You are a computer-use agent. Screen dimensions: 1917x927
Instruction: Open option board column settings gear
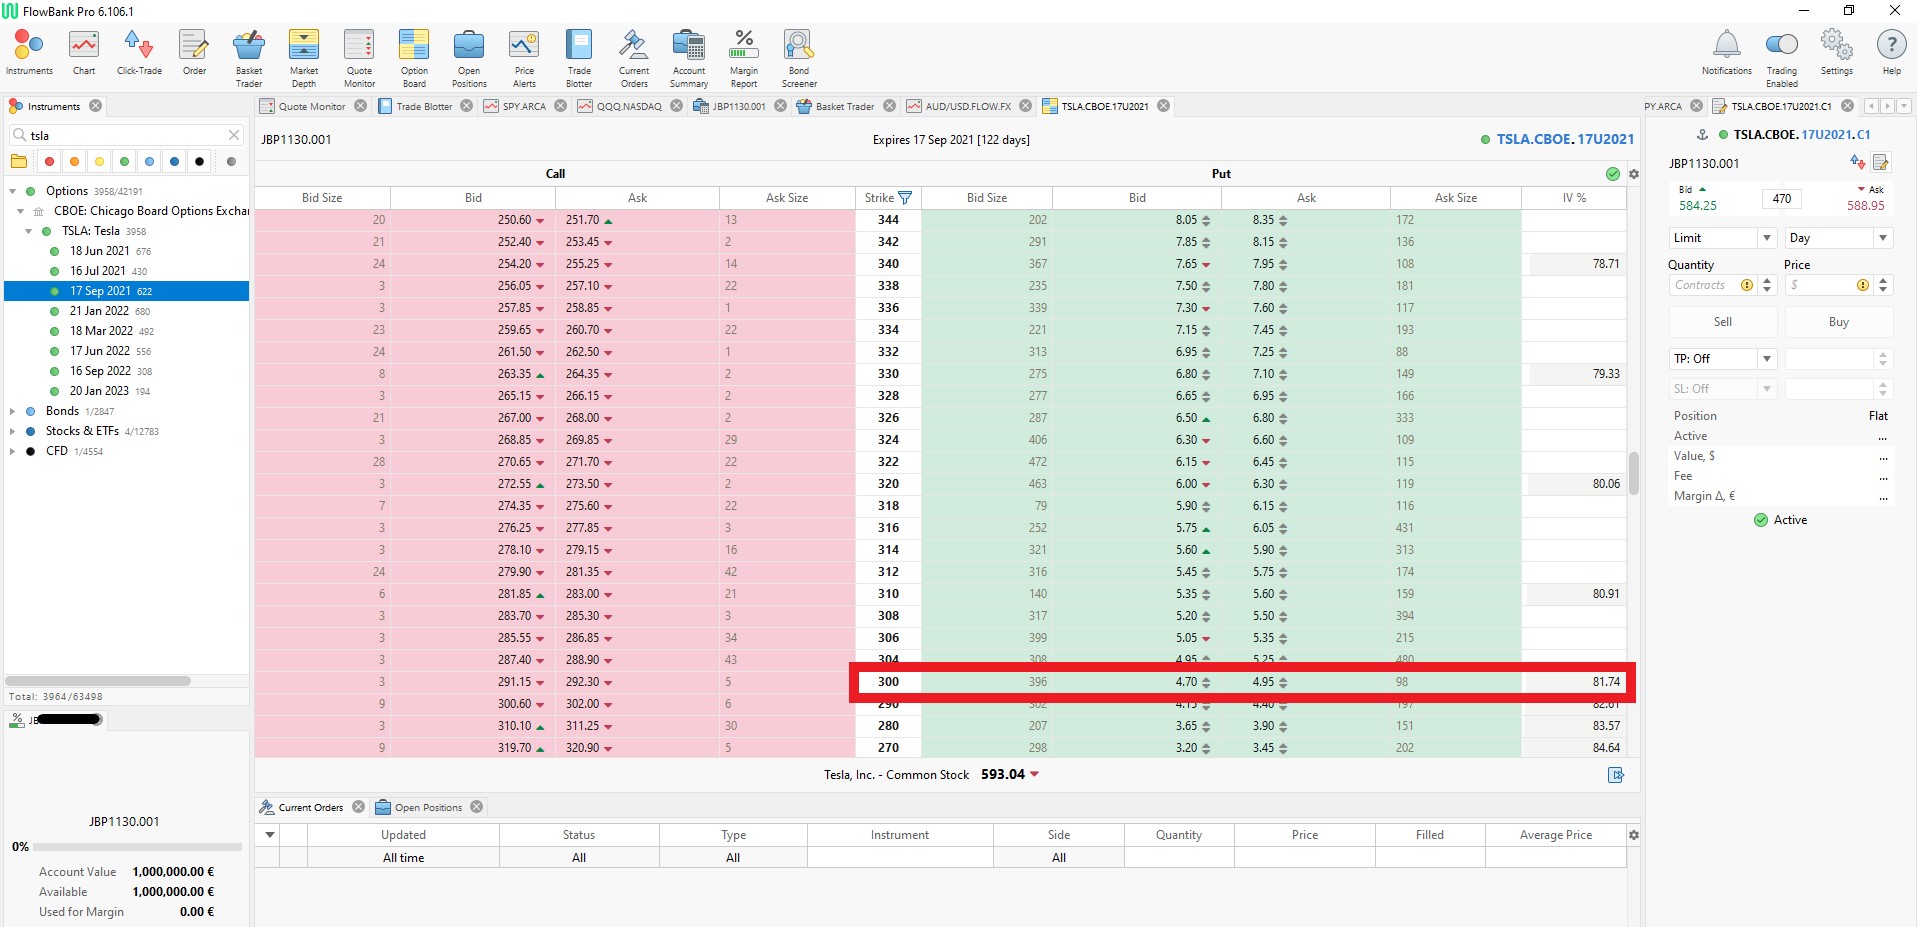[x=1634, y=174]
